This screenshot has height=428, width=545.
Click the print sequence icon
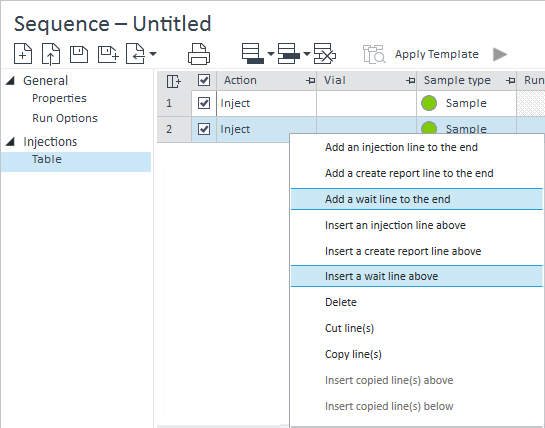pos(199,54)
